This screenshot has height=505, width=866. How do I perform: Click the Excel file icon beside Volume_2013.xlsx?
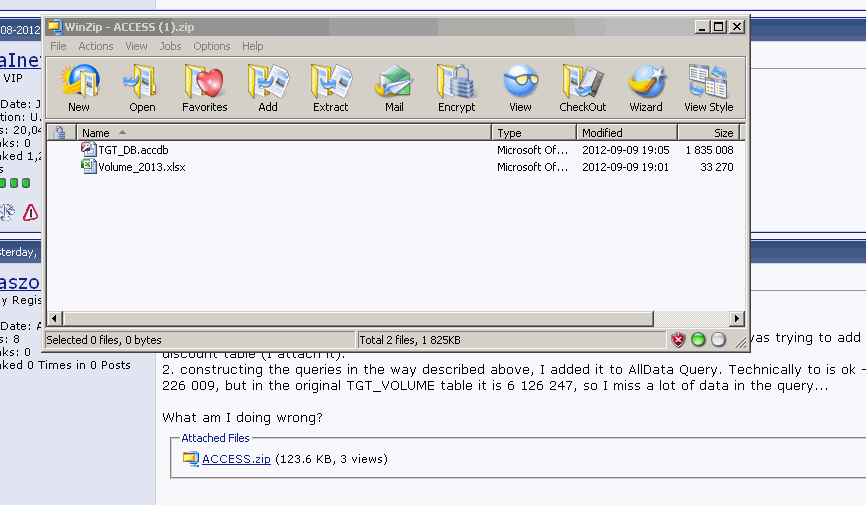point(88,166)
